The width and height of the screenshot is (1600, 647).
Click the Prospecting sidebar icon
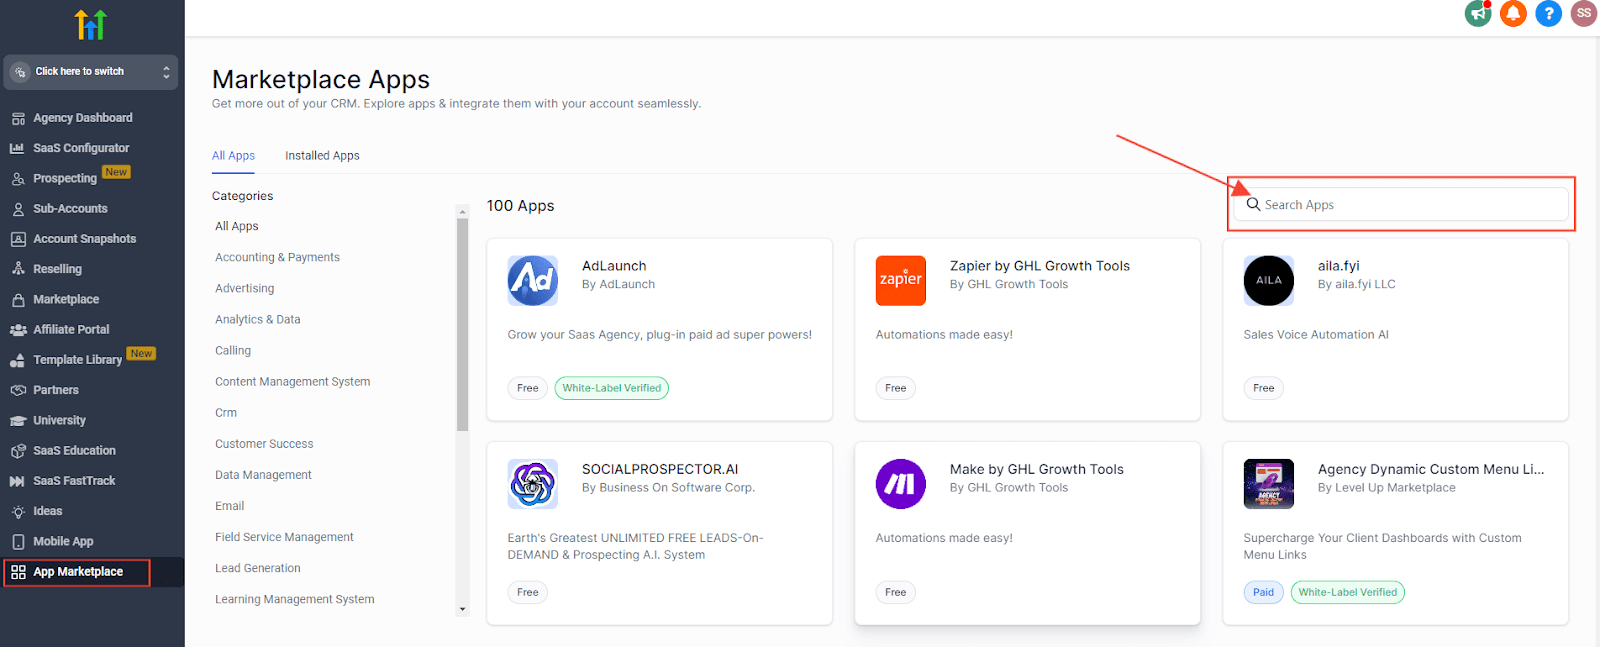tap(18, 179)
